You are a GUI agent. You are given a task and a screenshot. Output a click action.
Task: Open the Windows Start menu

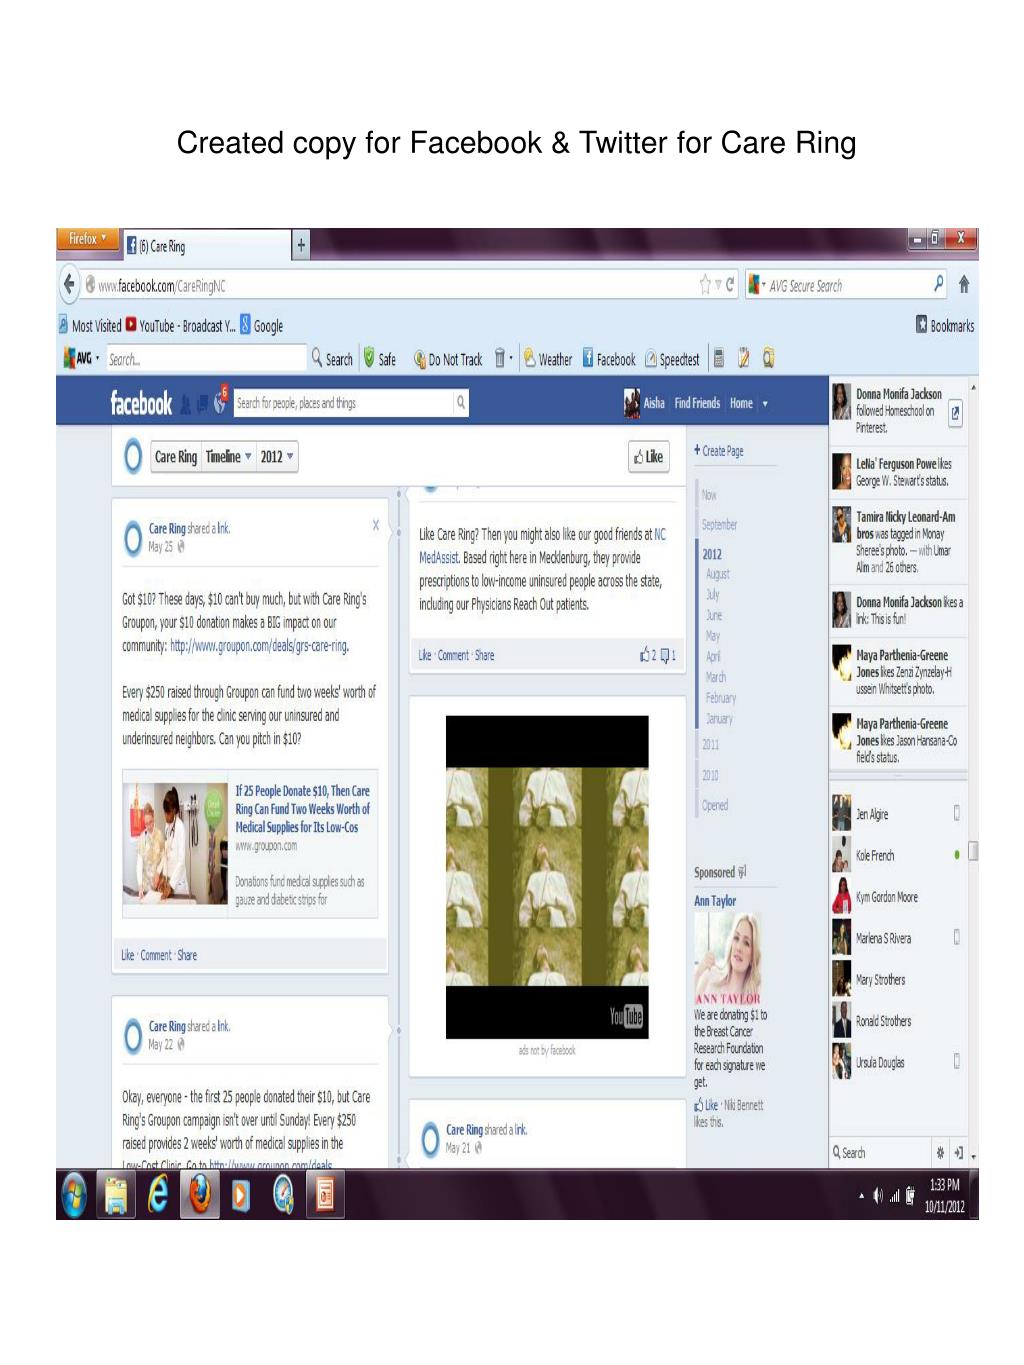[x=74, y=1194]
